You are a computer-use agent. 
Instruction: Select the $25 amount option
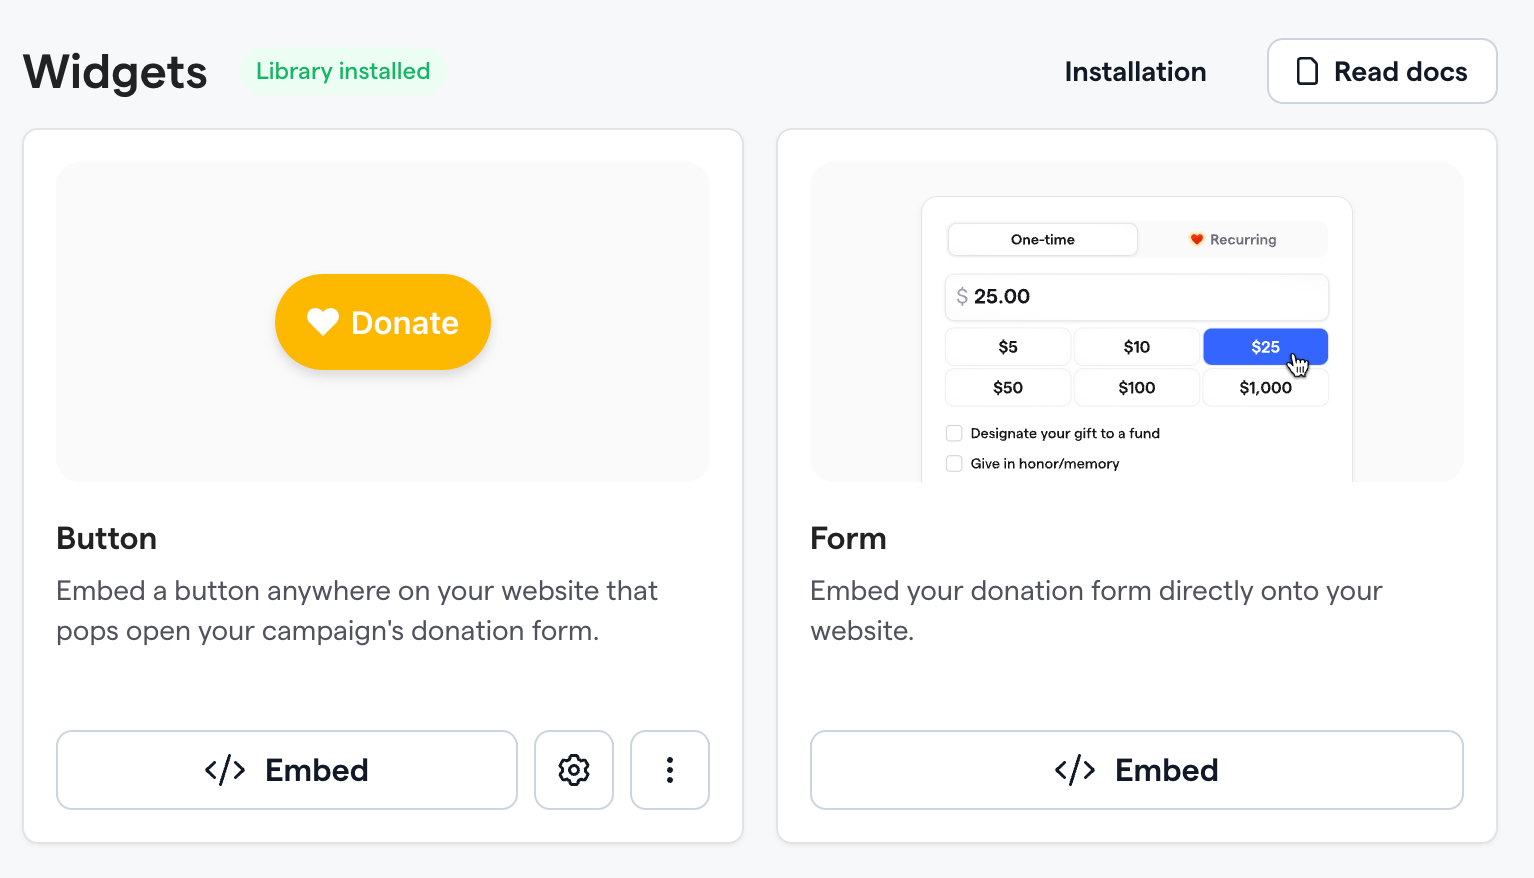1265,347
